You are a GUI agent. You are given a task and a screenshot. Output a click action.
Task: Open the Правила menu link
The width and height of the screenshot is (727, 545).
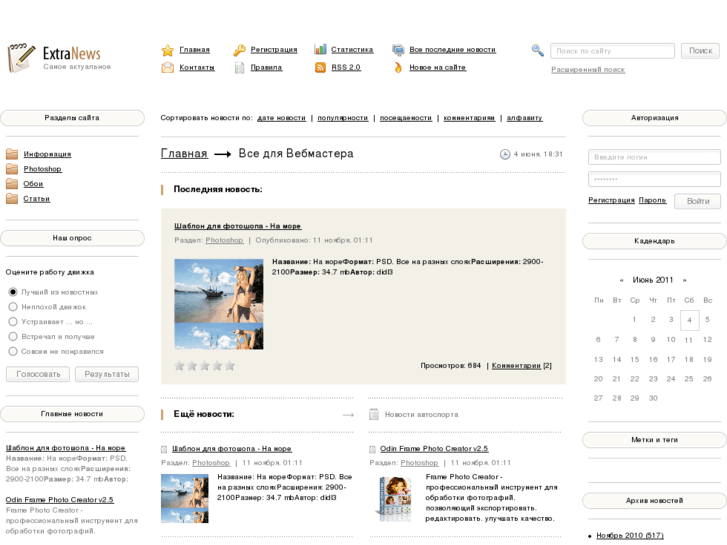pyautogui.click(x=266, y=68)
